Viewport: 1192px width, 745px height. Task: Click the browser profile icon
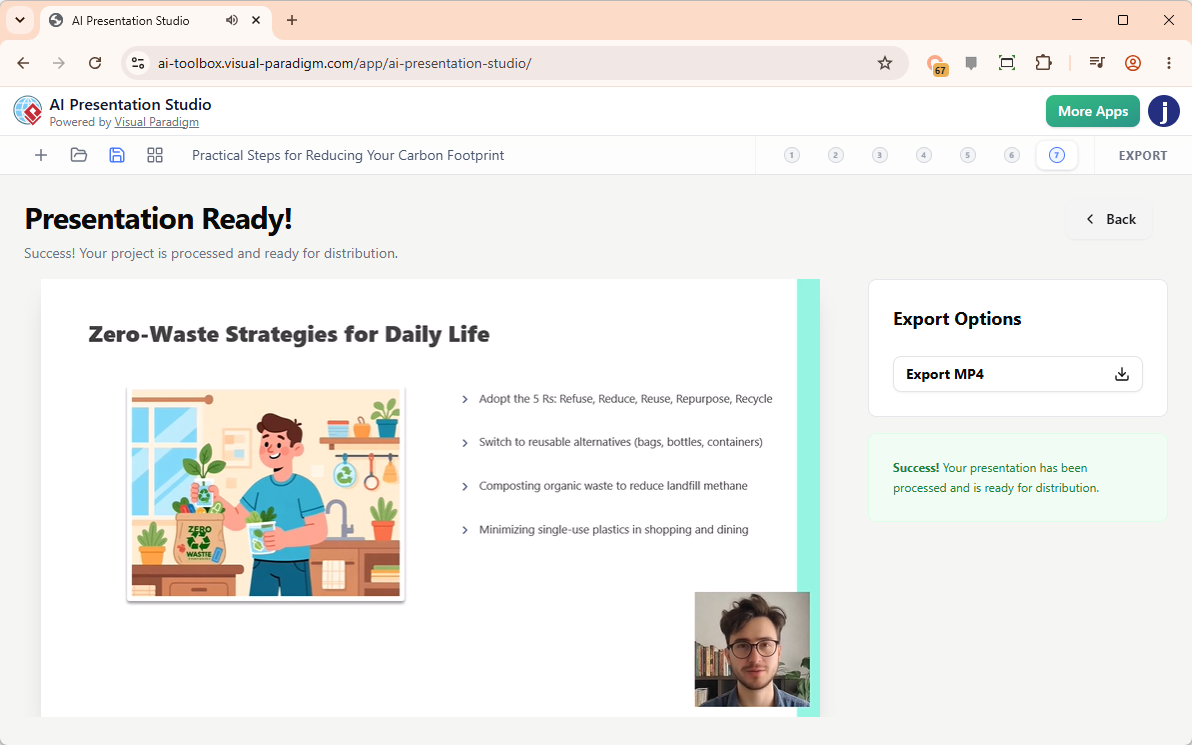click(1133, 63)
